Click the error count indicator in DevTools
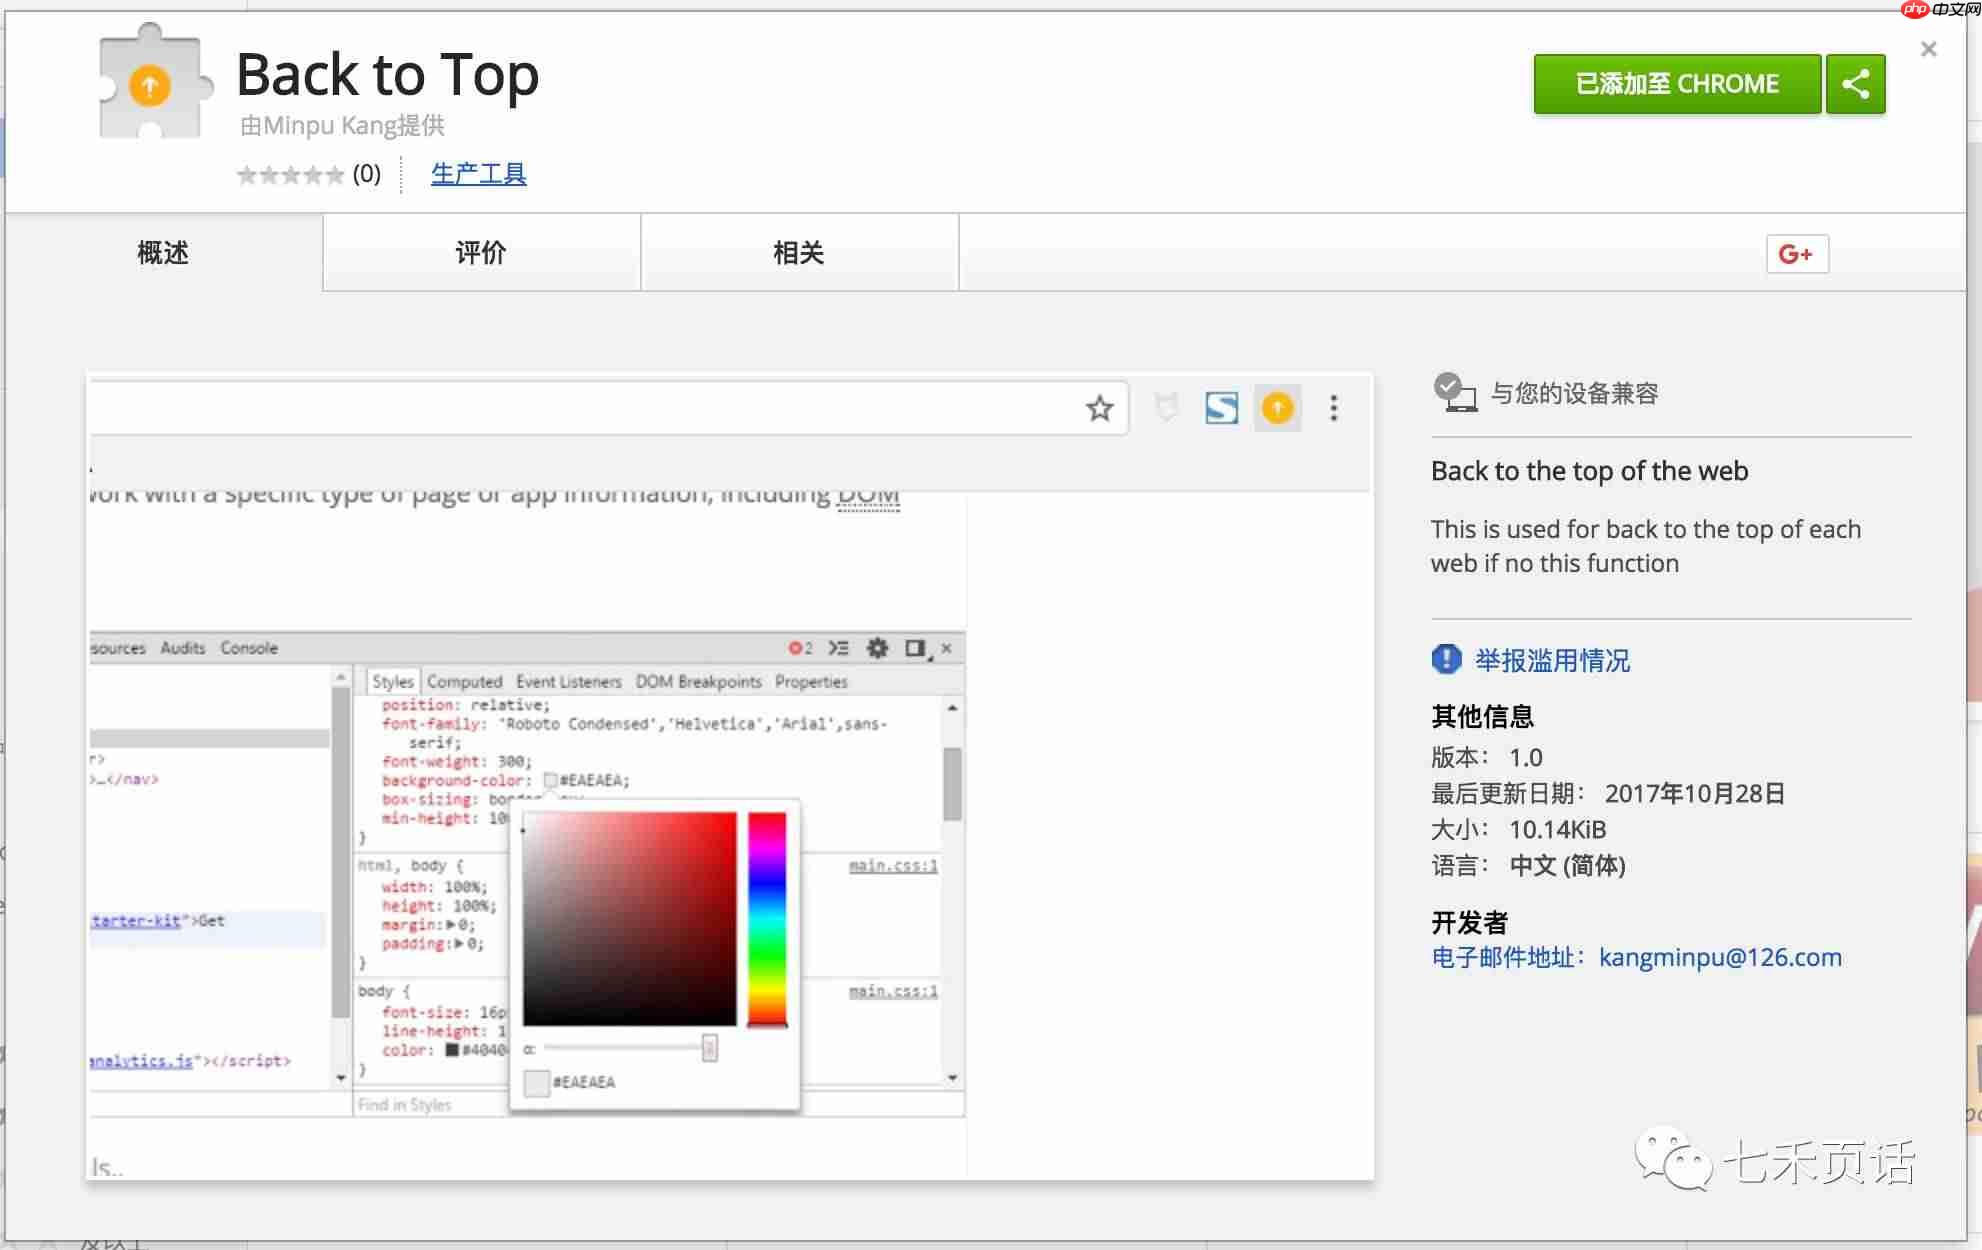 click(x=797, y=647)
